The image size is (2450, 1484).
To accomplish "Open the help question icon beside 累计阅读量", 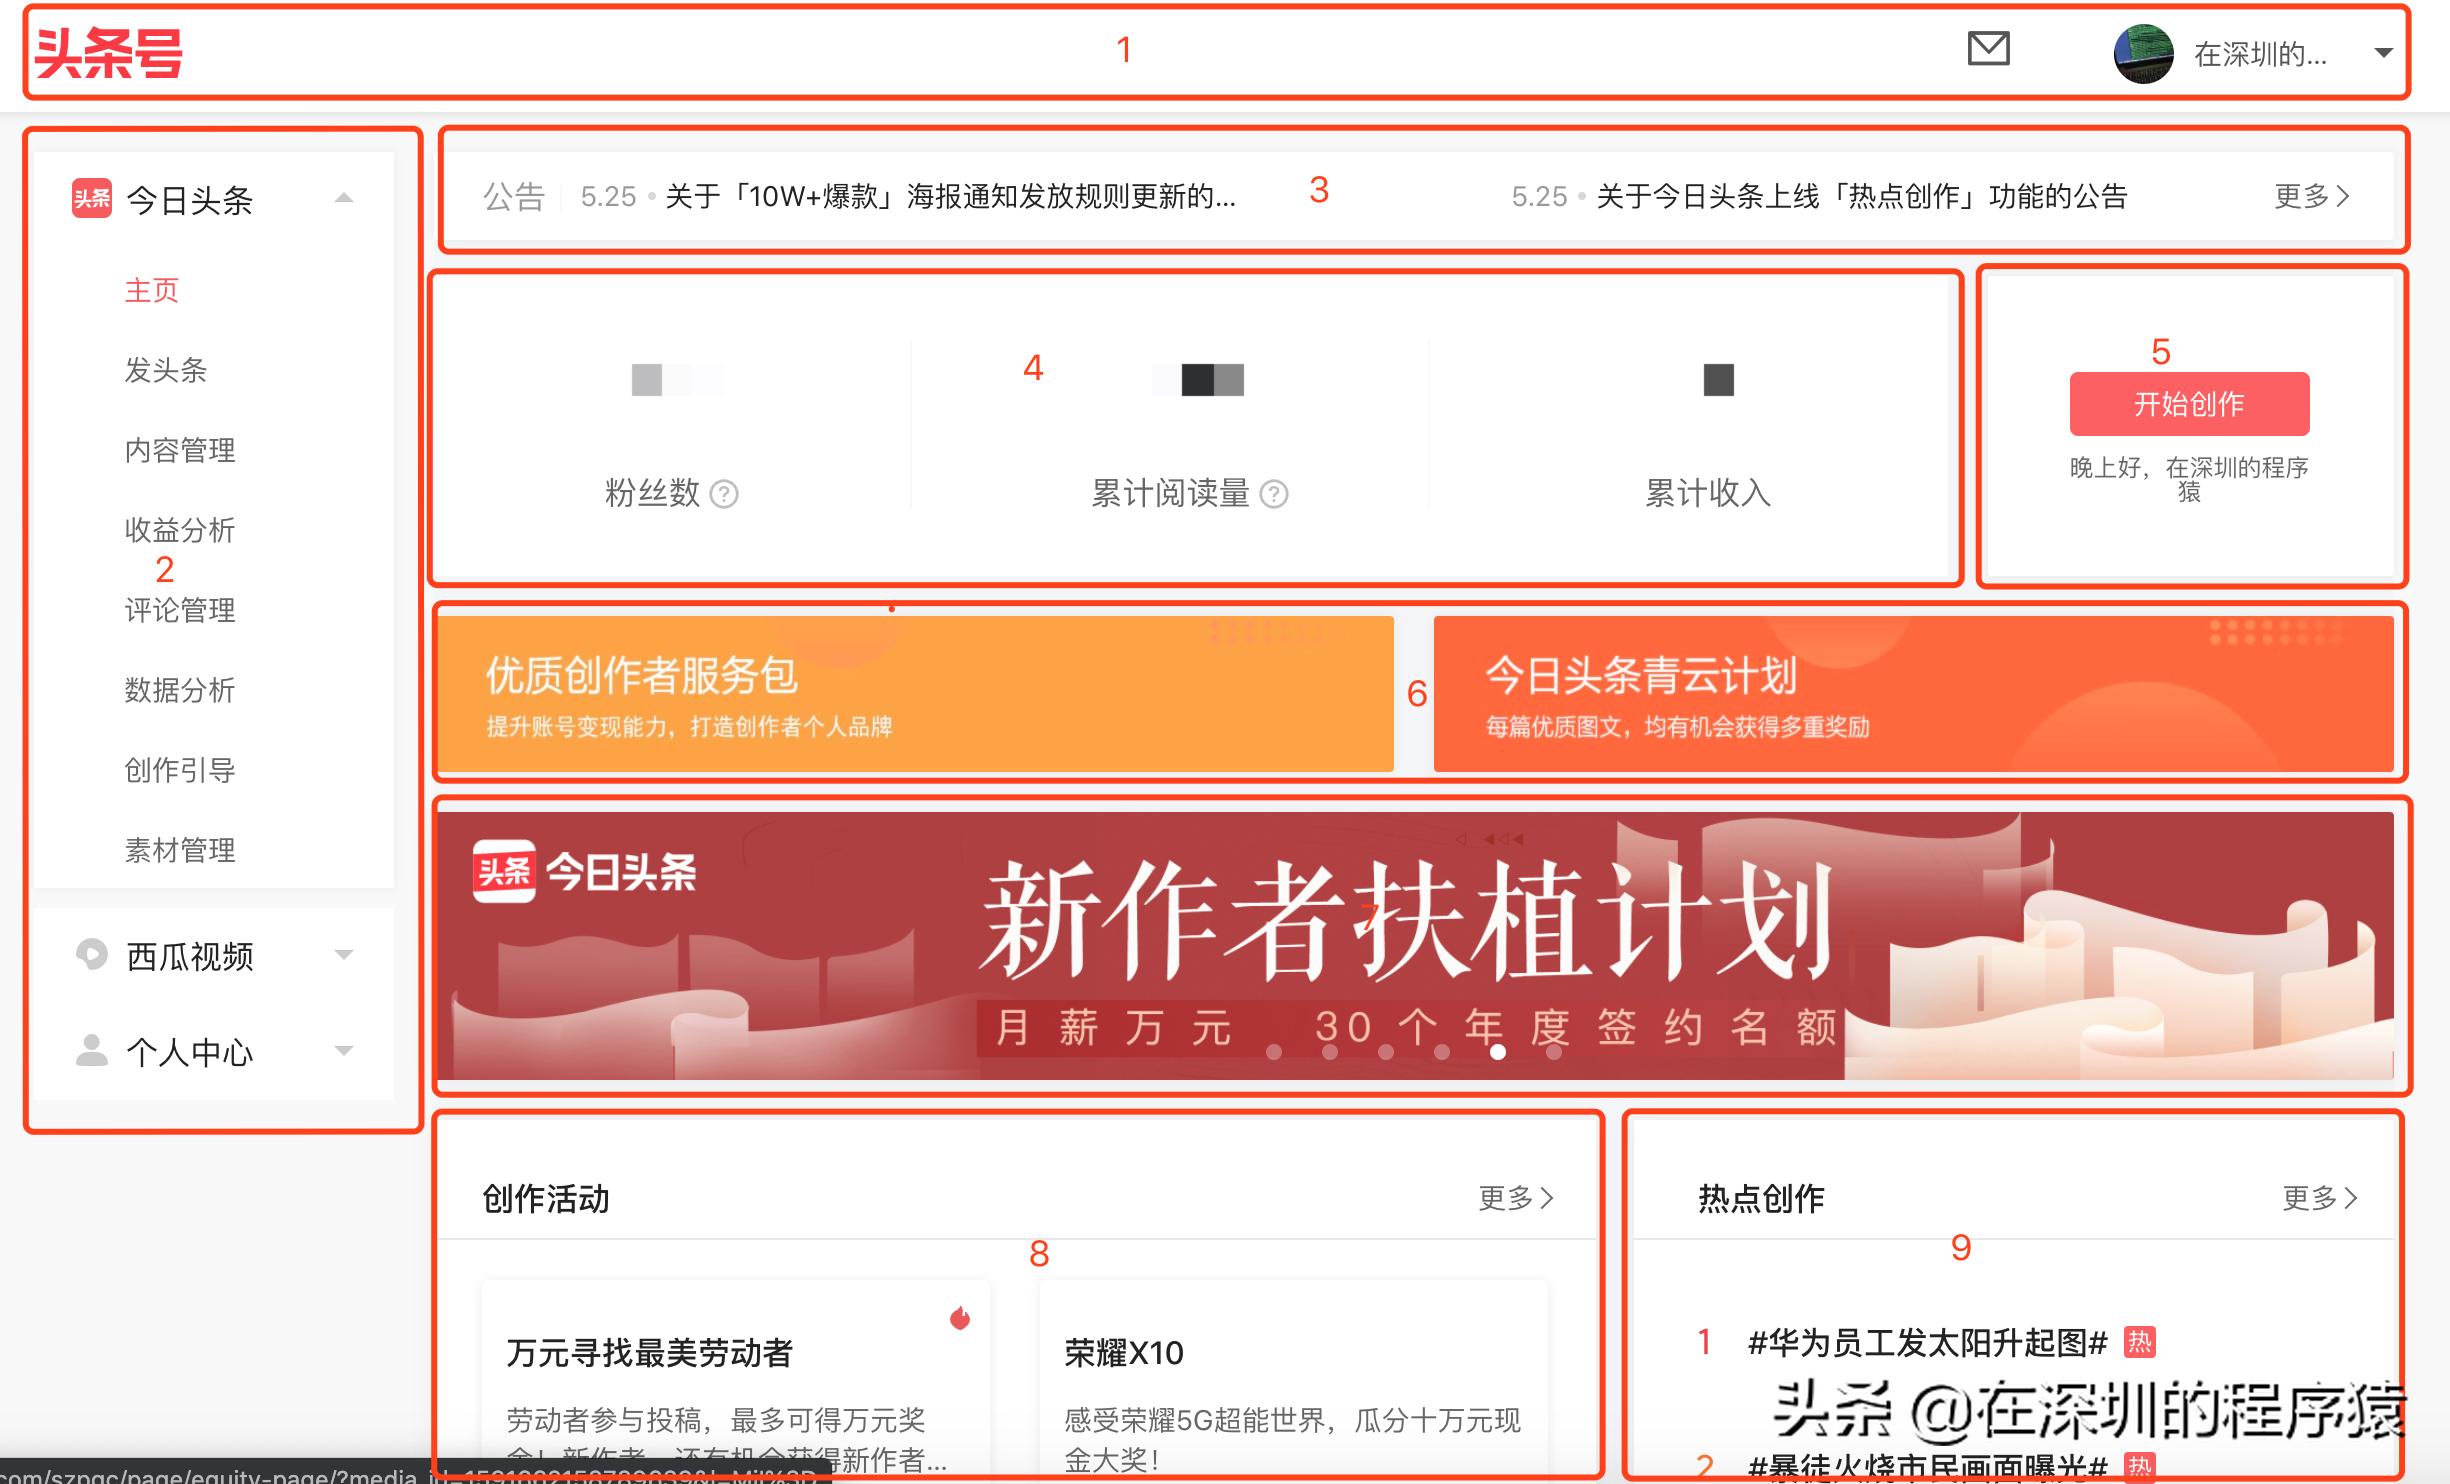I will point(1274,493).
